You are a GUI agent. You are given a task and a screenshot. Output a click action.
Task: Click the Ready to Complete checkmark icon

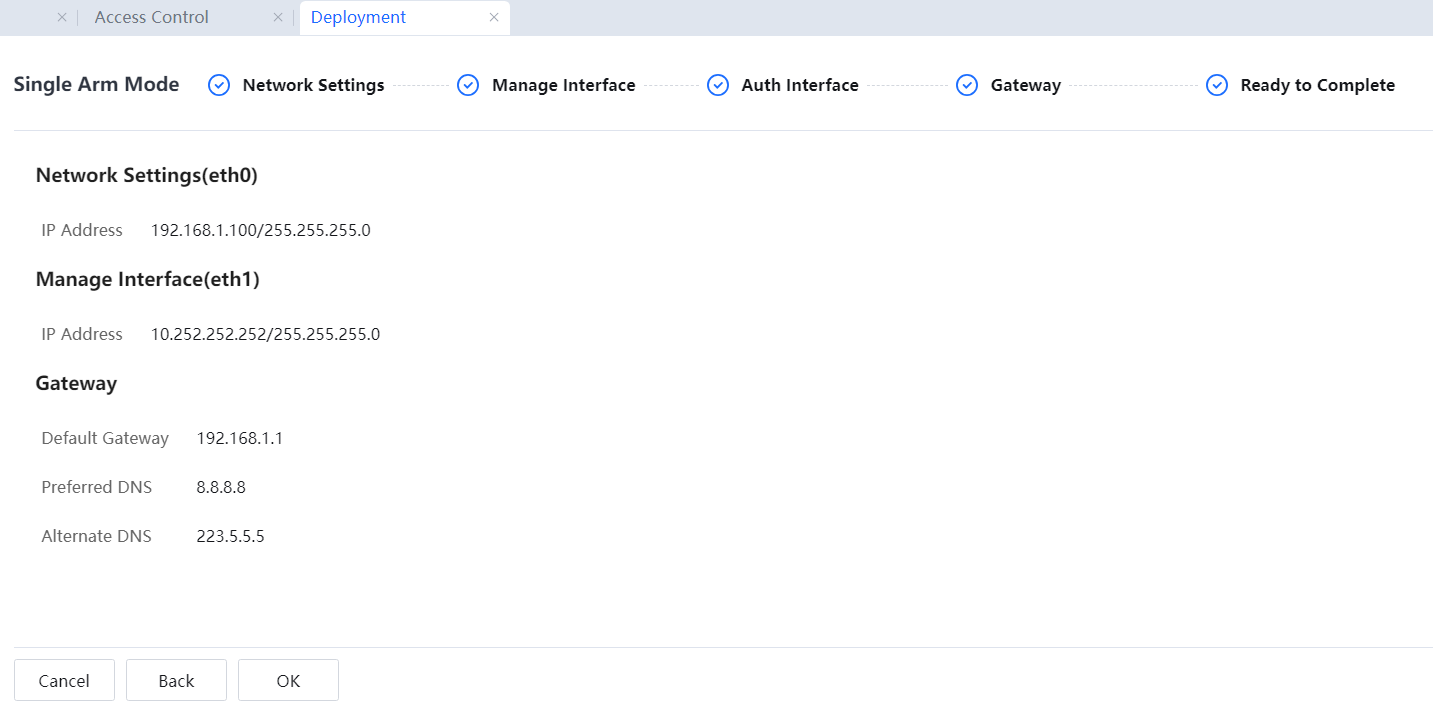[x=1217, y=86]
